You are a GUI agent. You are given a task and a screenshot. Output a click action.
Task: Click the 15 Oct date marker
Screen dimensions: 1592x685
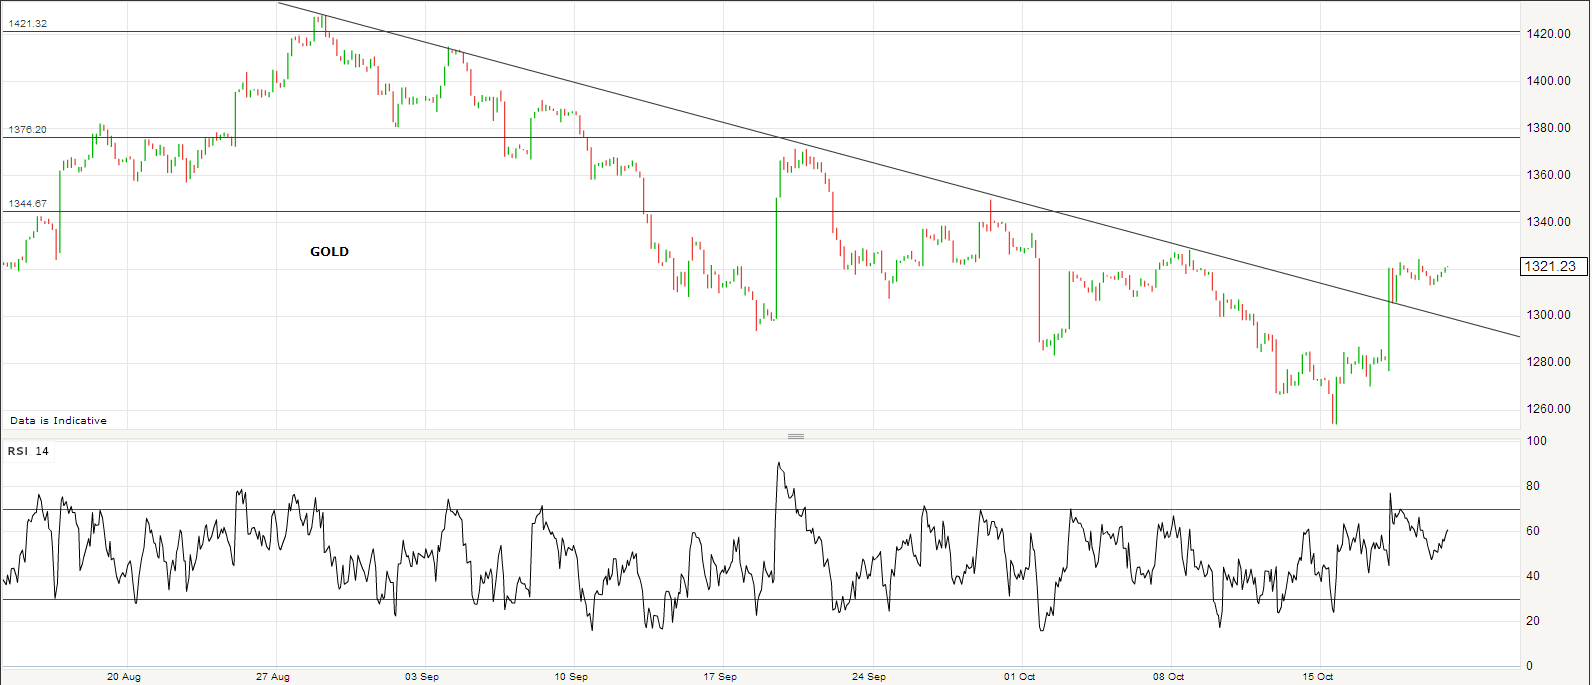coord(1317,677)
